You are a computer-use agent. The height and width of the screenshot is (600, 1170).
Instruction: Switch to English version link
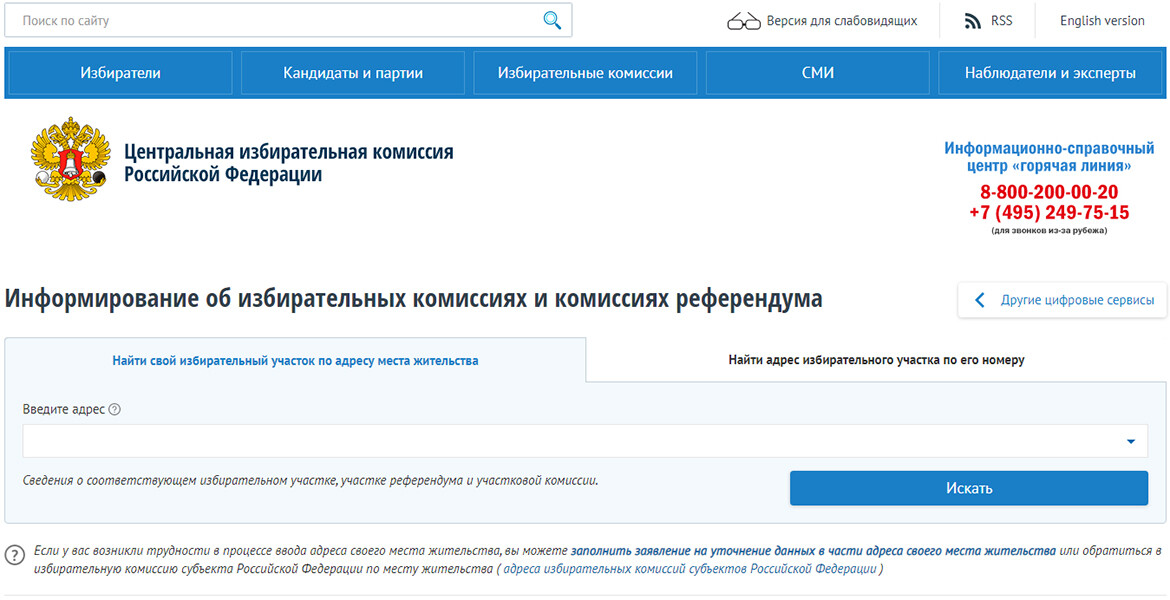click(x=1102, y=21)
